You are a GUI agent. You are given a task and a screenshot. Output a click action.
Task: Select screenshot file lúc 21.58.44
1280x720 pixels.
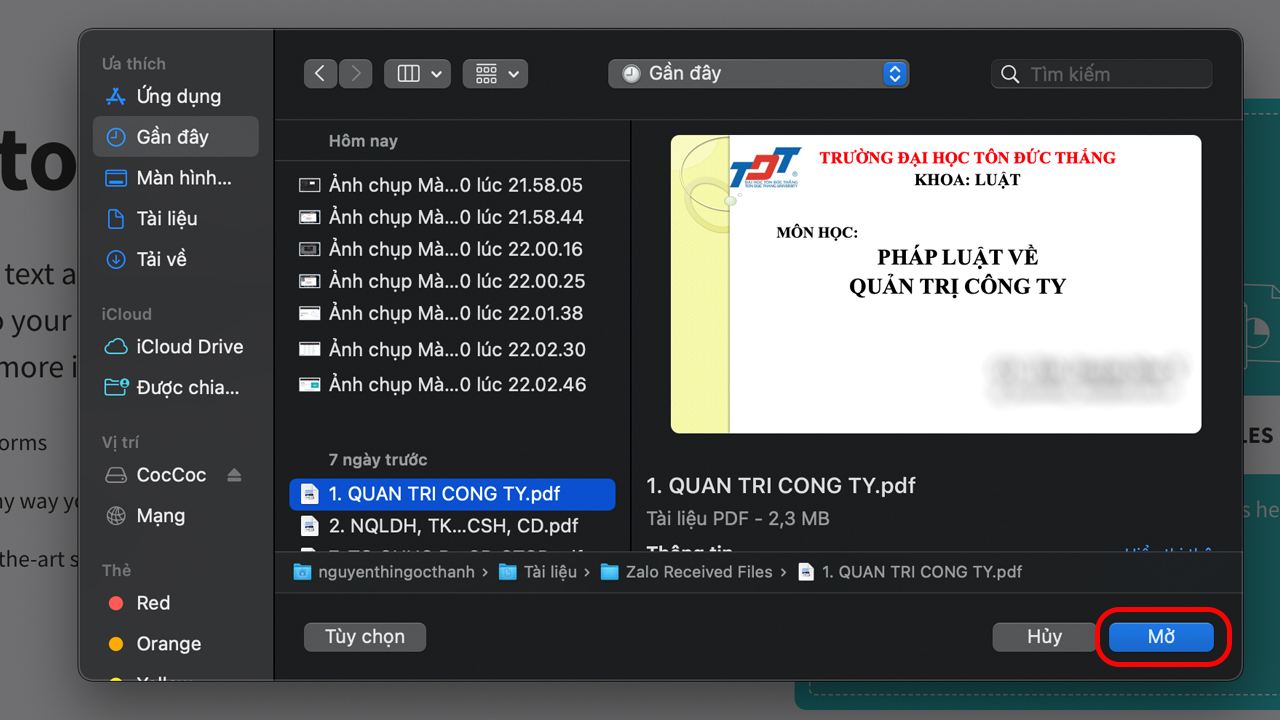[452, 217]
